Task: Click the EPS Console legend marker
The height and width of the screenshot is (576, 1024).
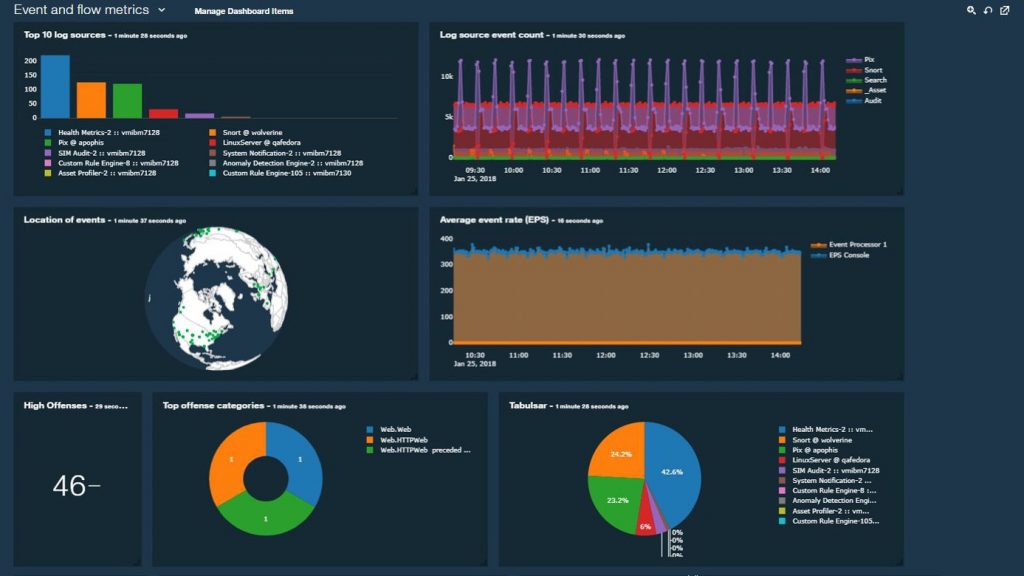Action: 819,255
